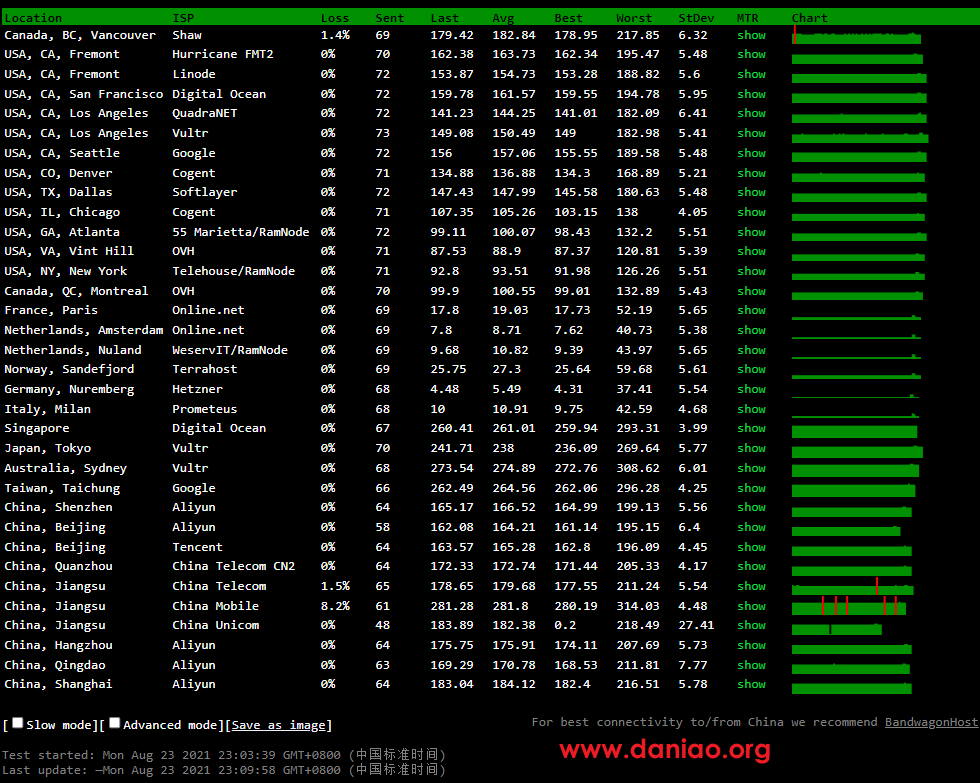Viewport: 980px width, 783px height.
Task: Click the ISP column header
Action: (x=183, y=18)
